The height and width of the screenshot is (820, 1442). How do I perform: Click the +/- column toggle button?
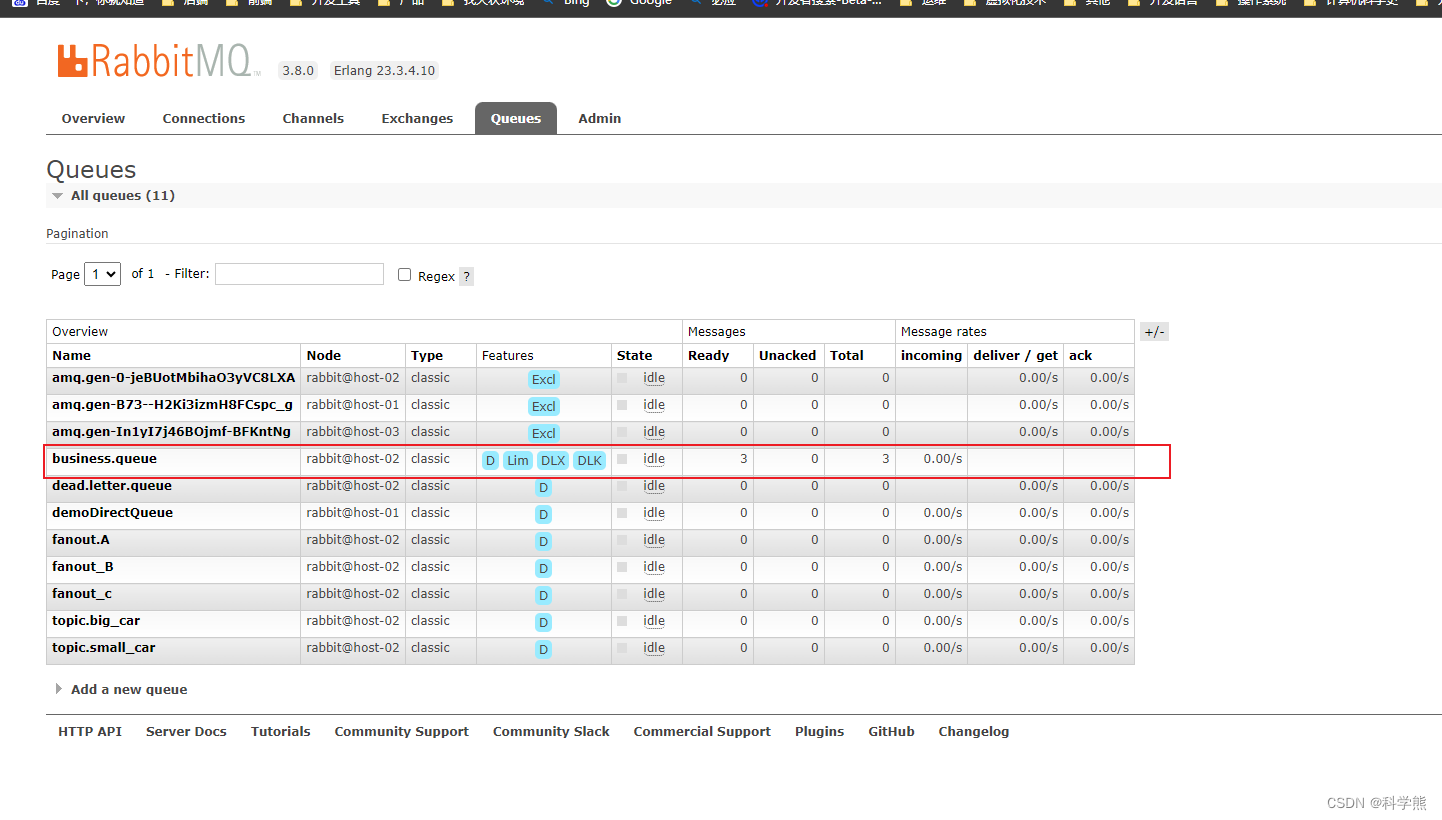(1154, 332)
